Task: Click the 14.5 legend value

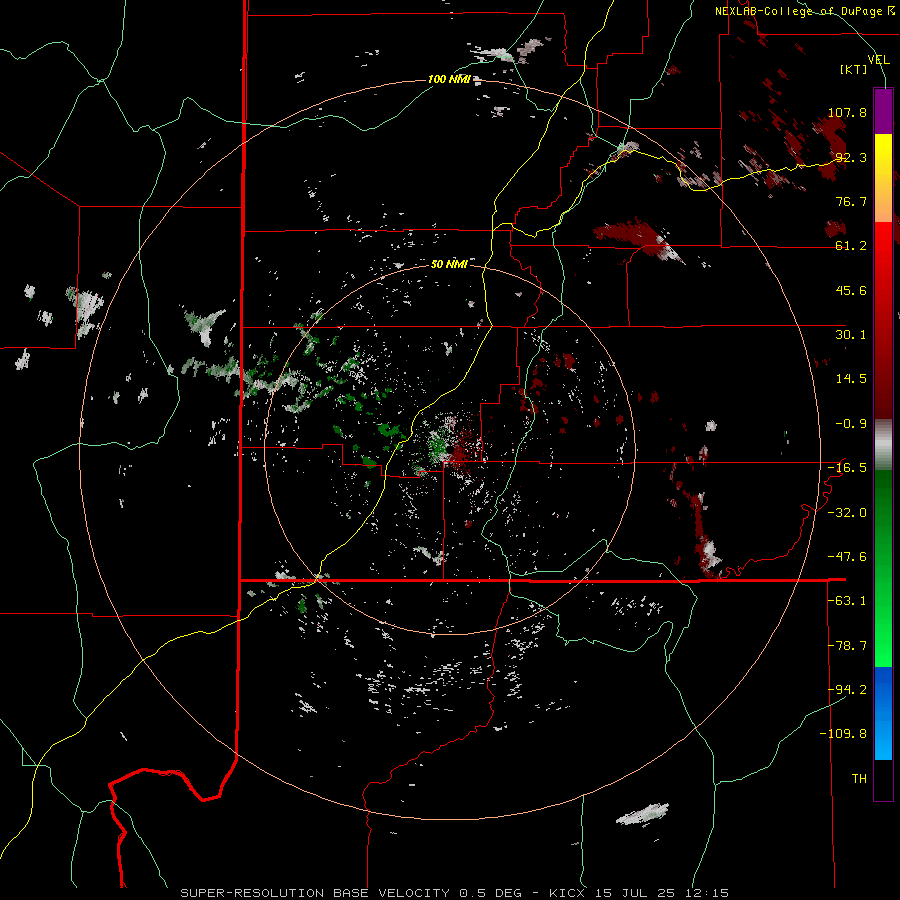Action: pyautogui.click(x=851, y=379)
